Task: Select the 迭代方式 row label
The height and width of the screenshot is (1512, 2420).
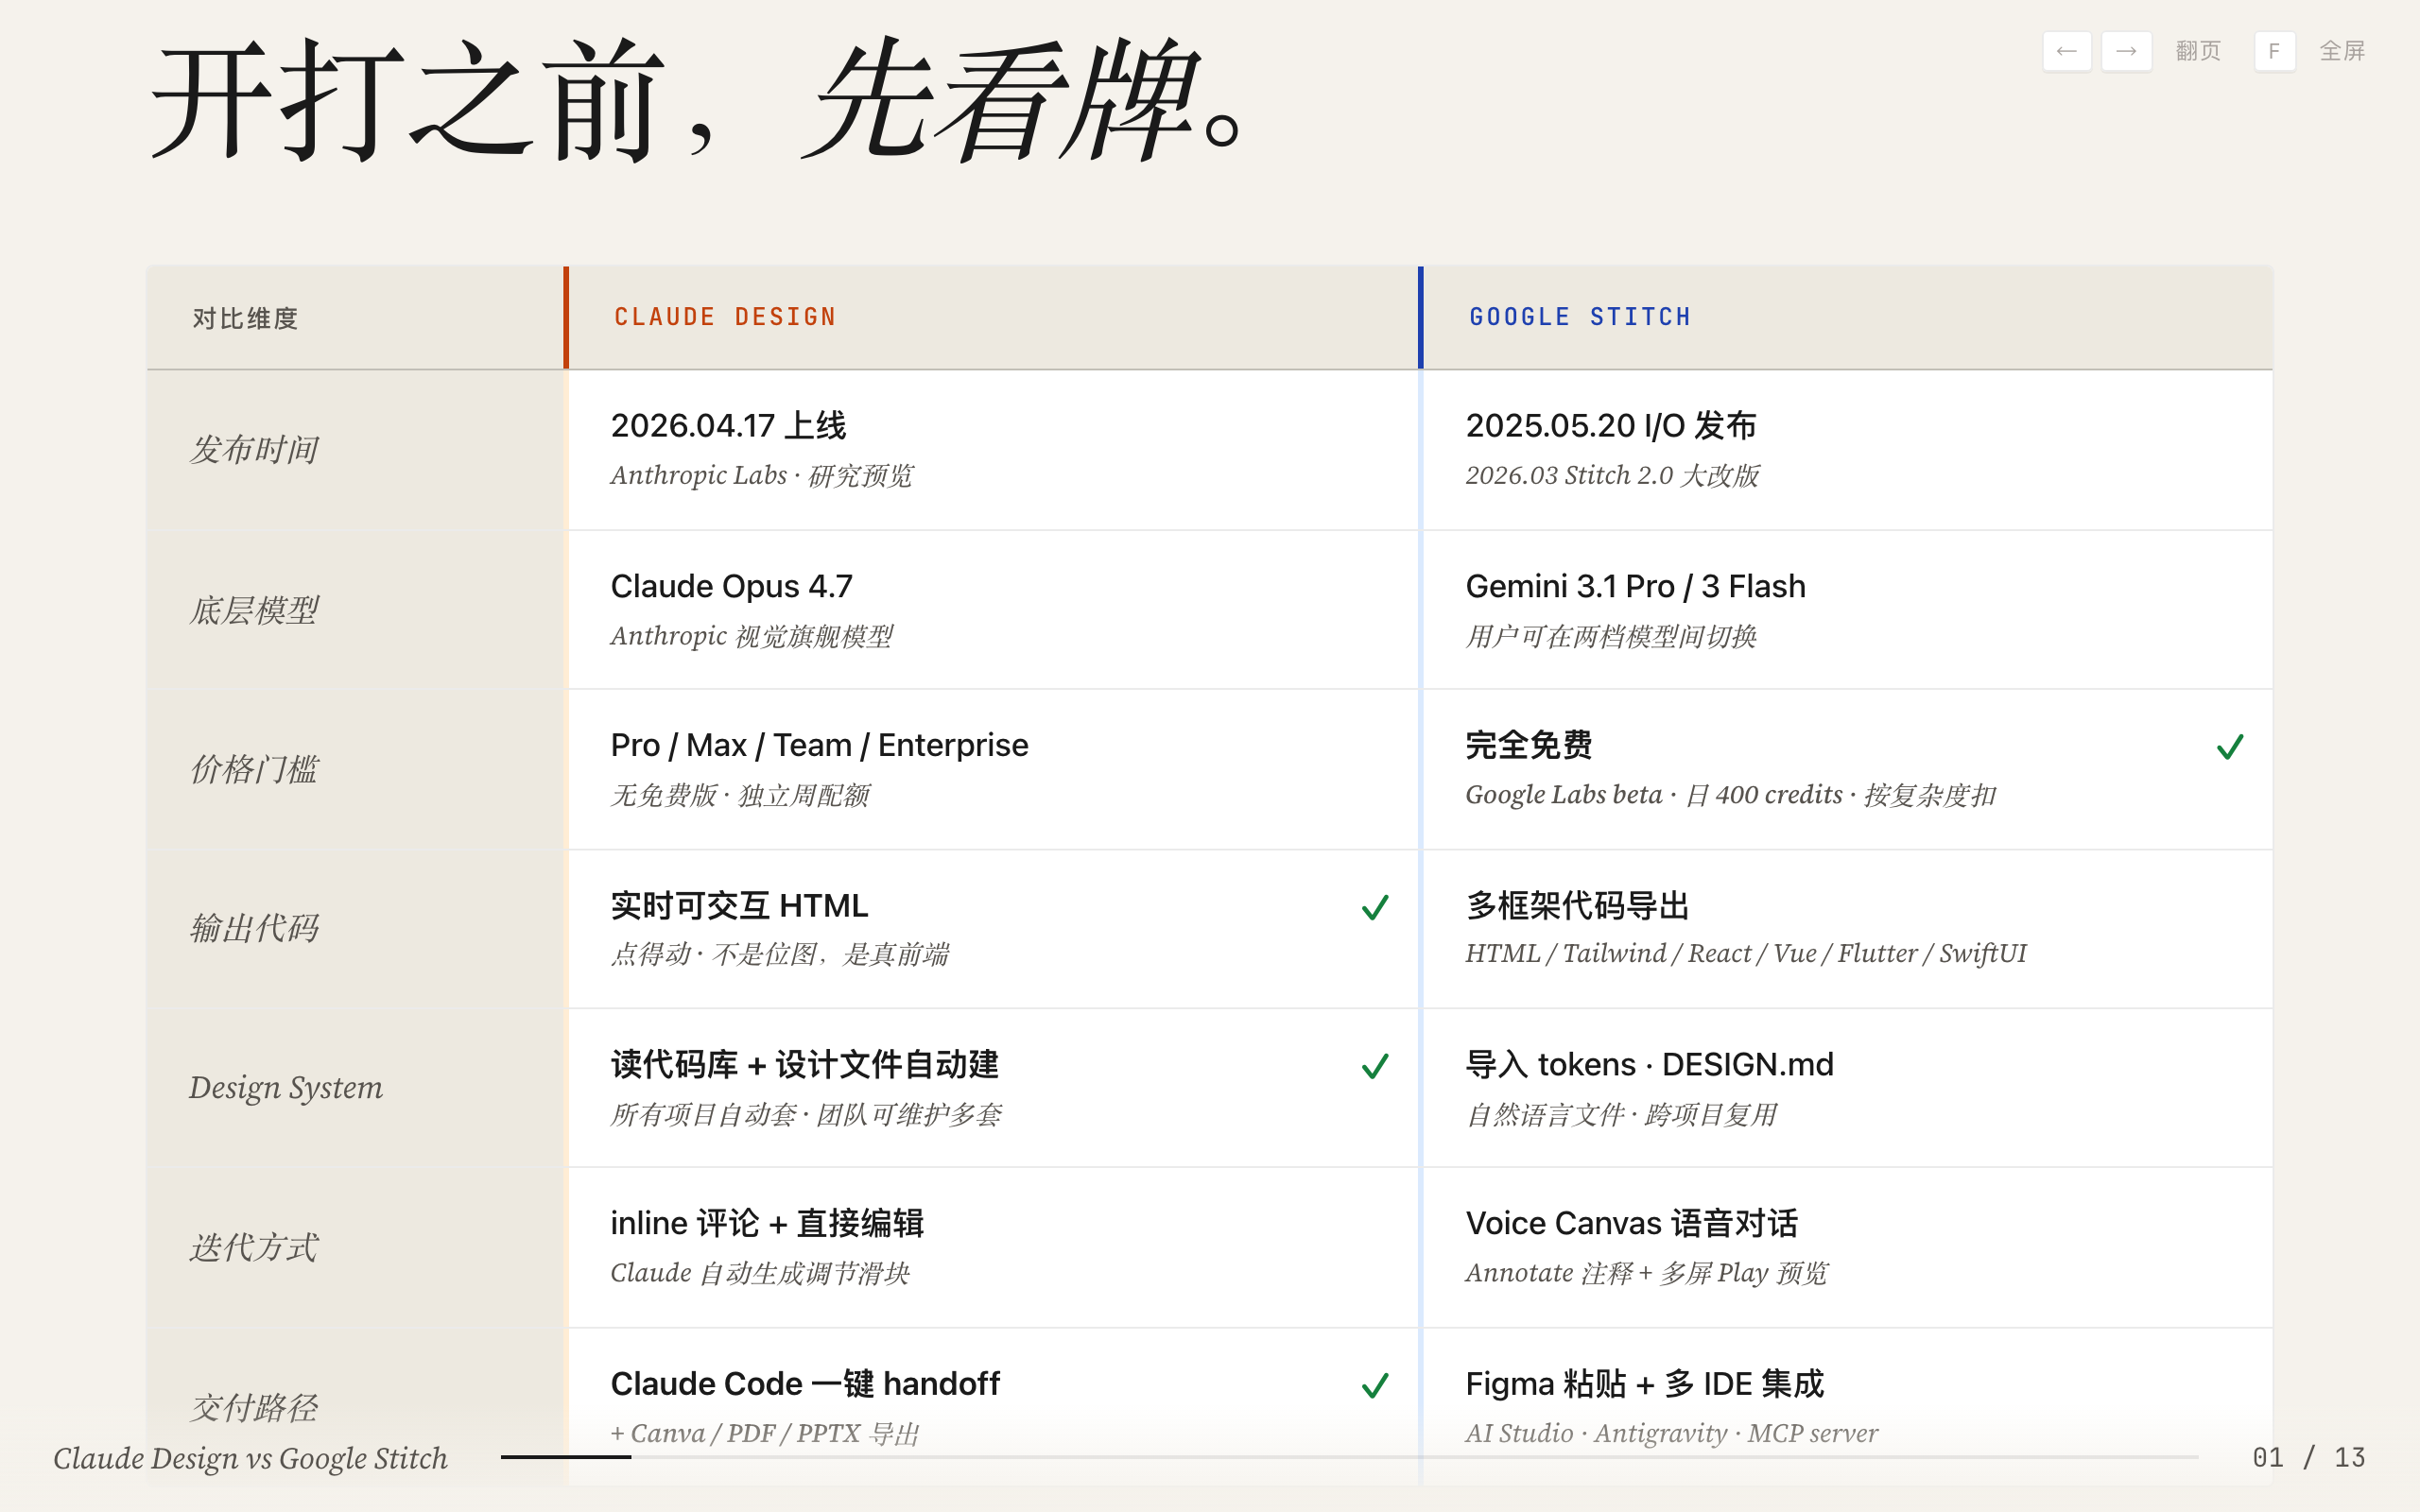Action: click(x=254, y=1247)
